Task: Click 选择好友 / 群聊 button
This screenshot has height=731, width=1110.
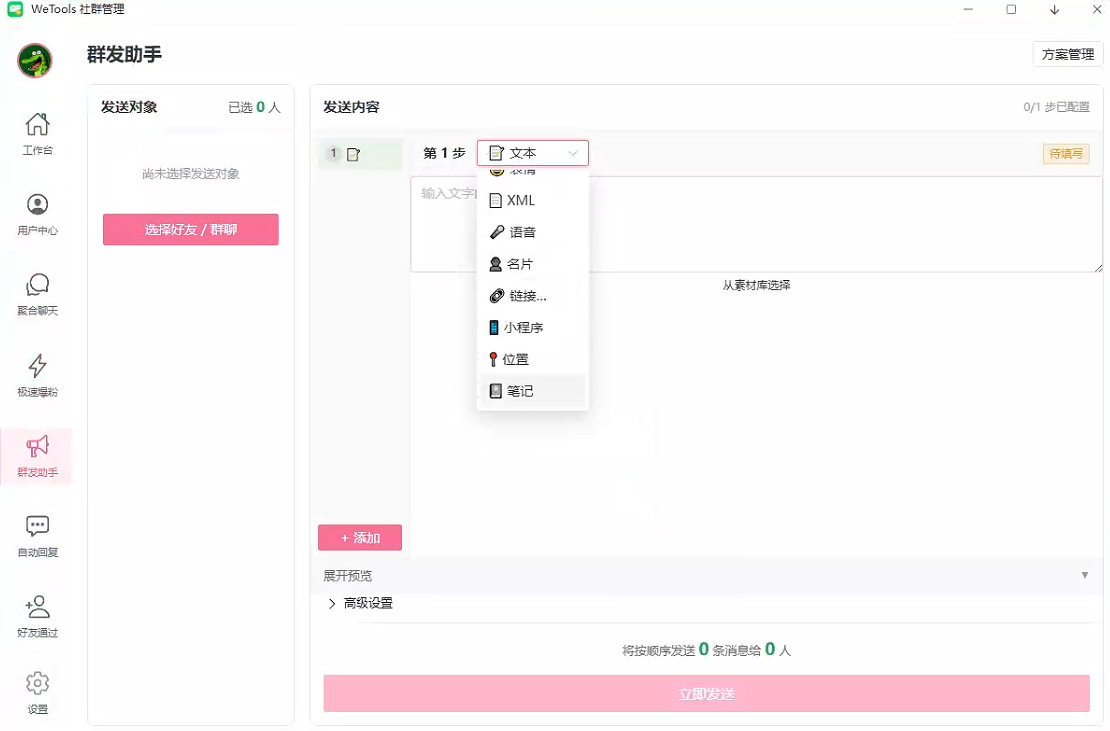Action: 190,230
